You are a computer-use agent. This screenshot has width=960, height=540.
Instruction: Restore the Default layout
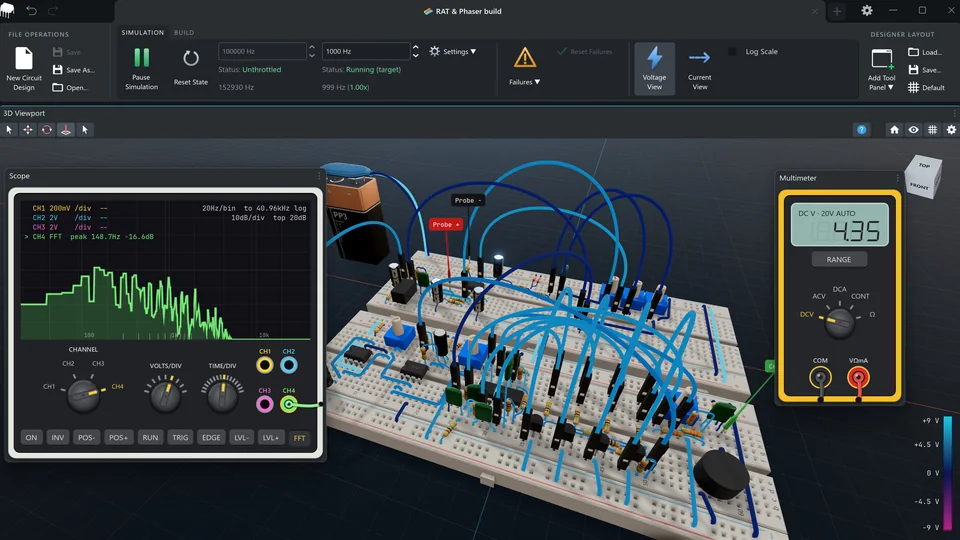click(926, 88)
